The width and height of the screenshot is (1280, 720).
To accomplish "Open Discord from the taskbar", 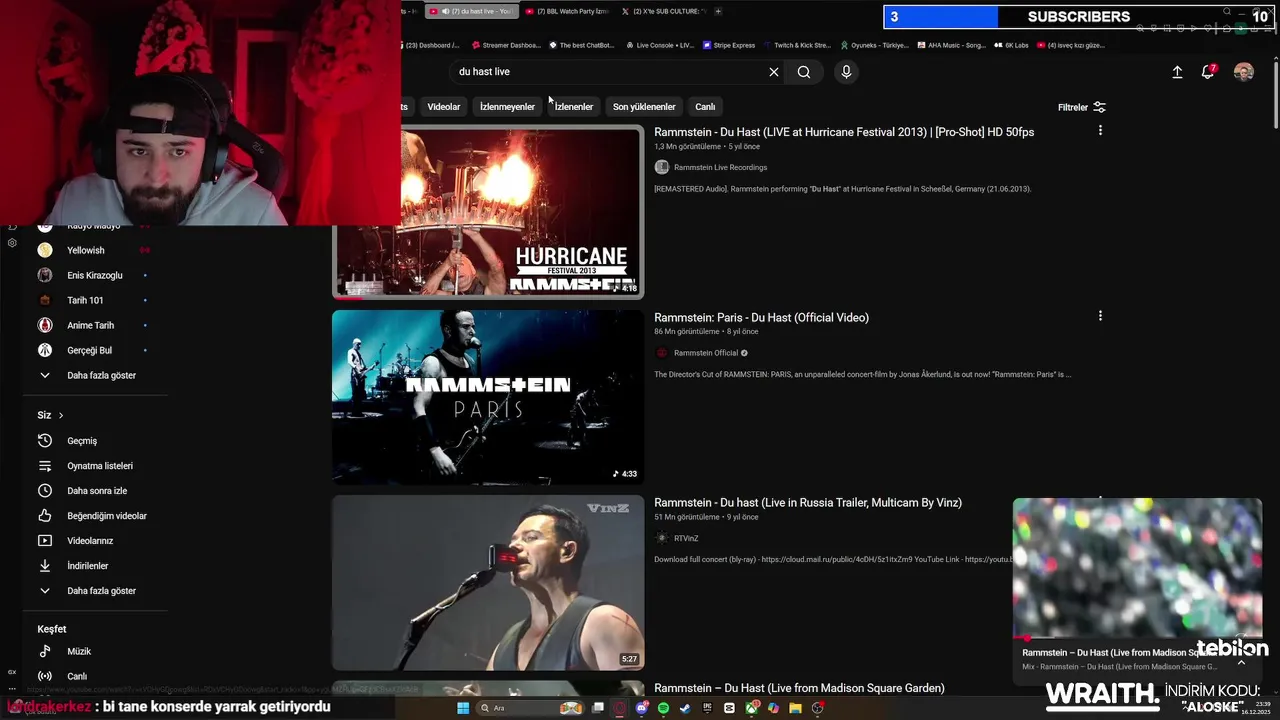I will (642, 708).
